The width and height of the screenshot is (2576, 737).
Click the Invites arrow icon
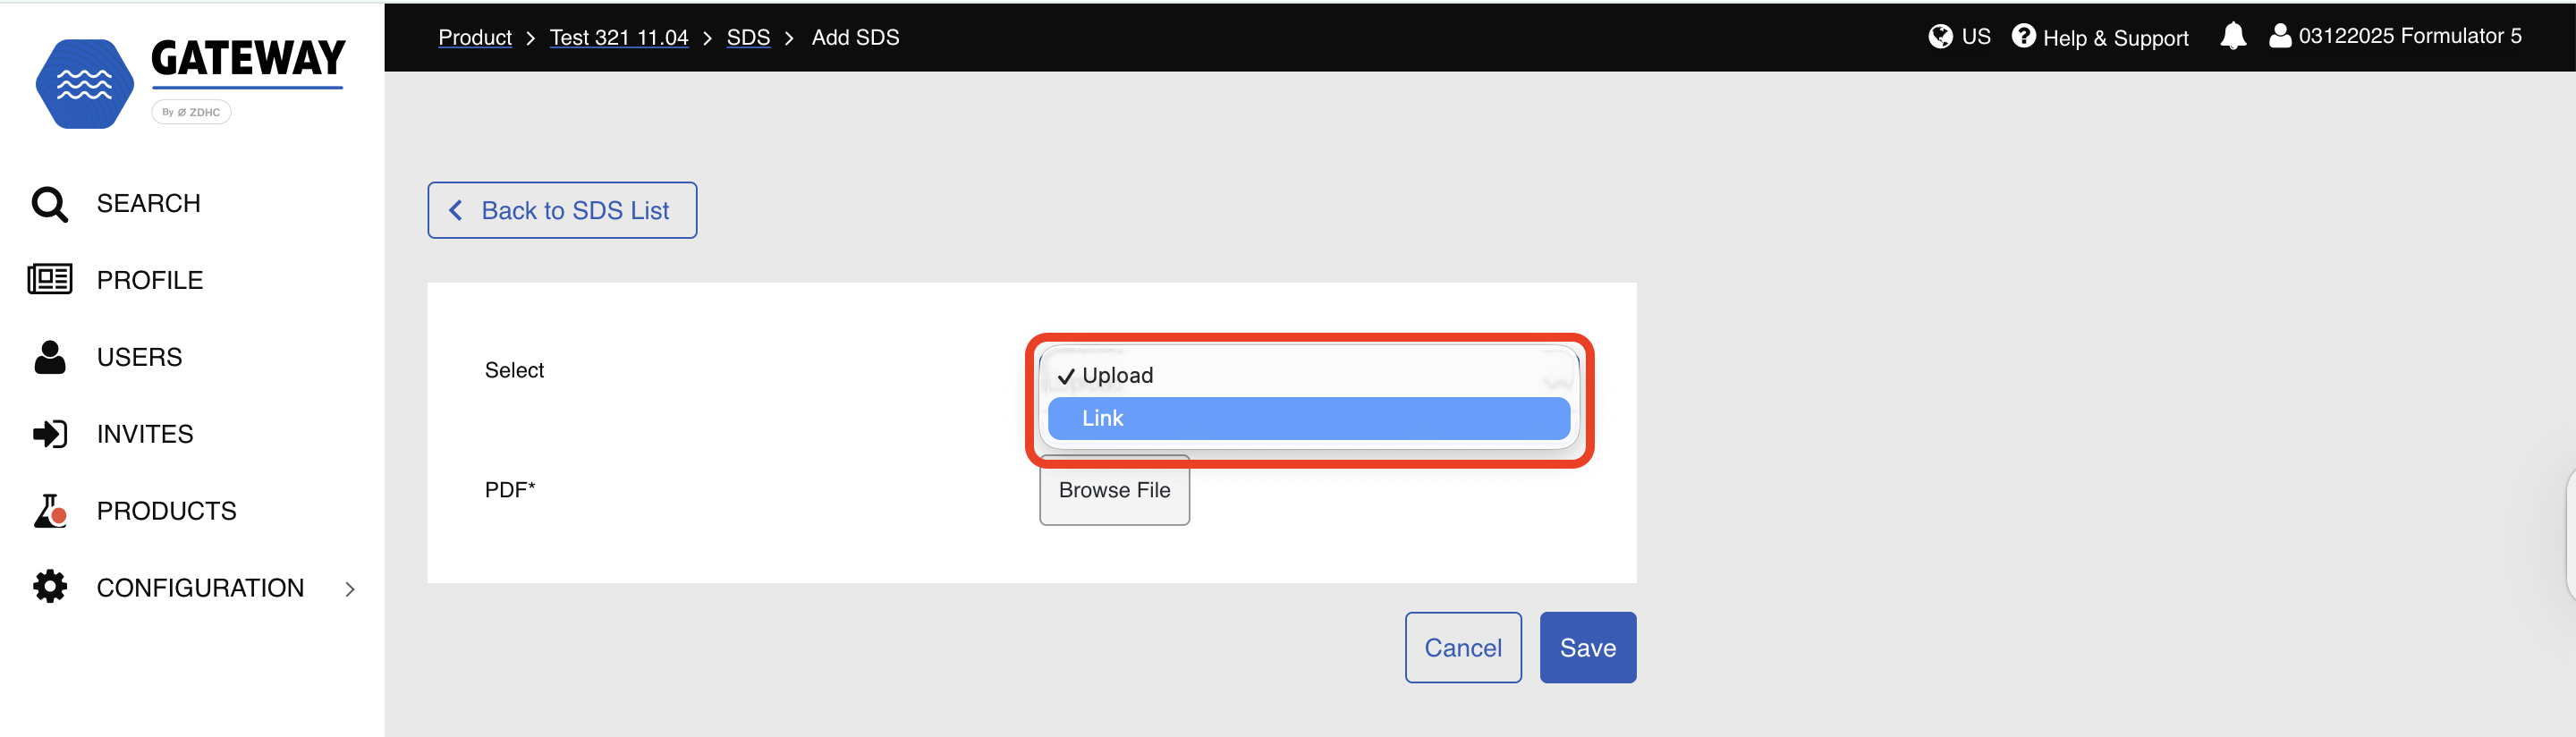(49, 434)
